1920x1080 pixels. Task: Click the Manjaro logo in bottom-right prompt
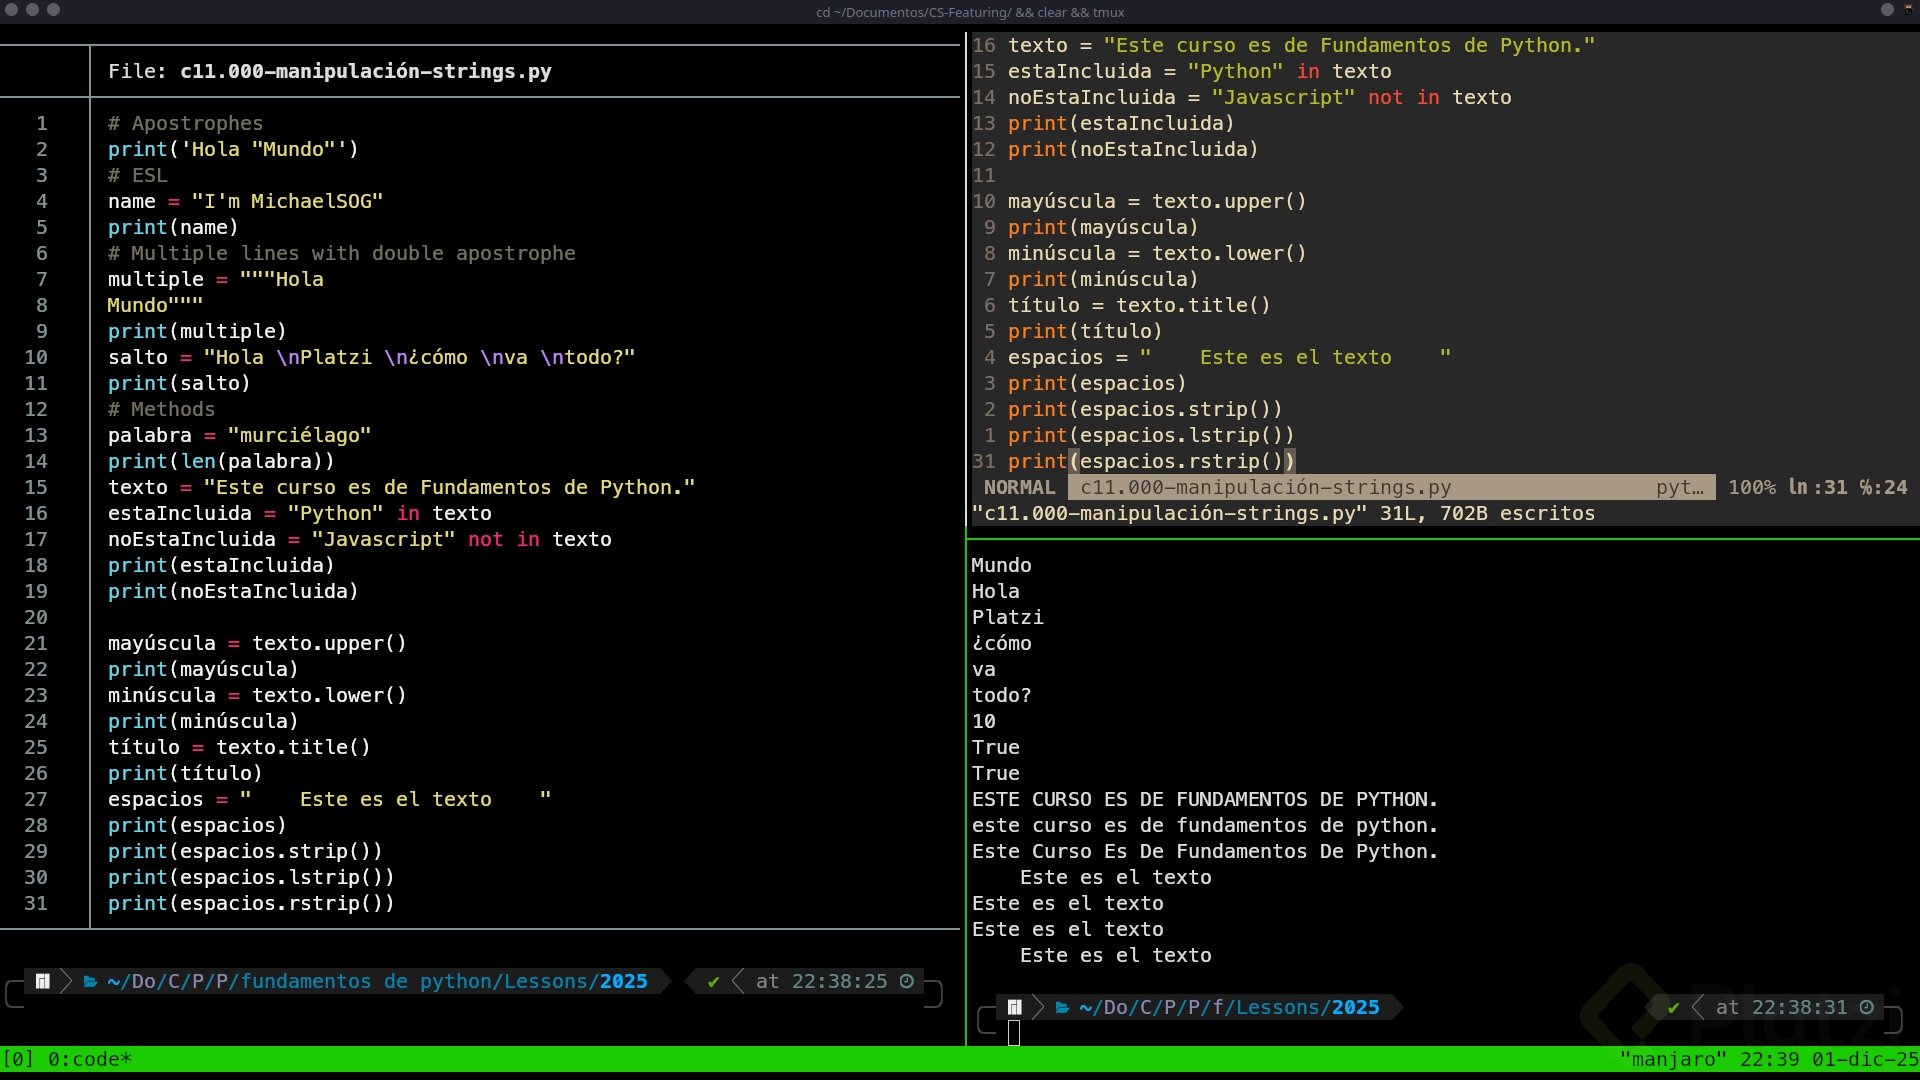click(1014, 1007)
